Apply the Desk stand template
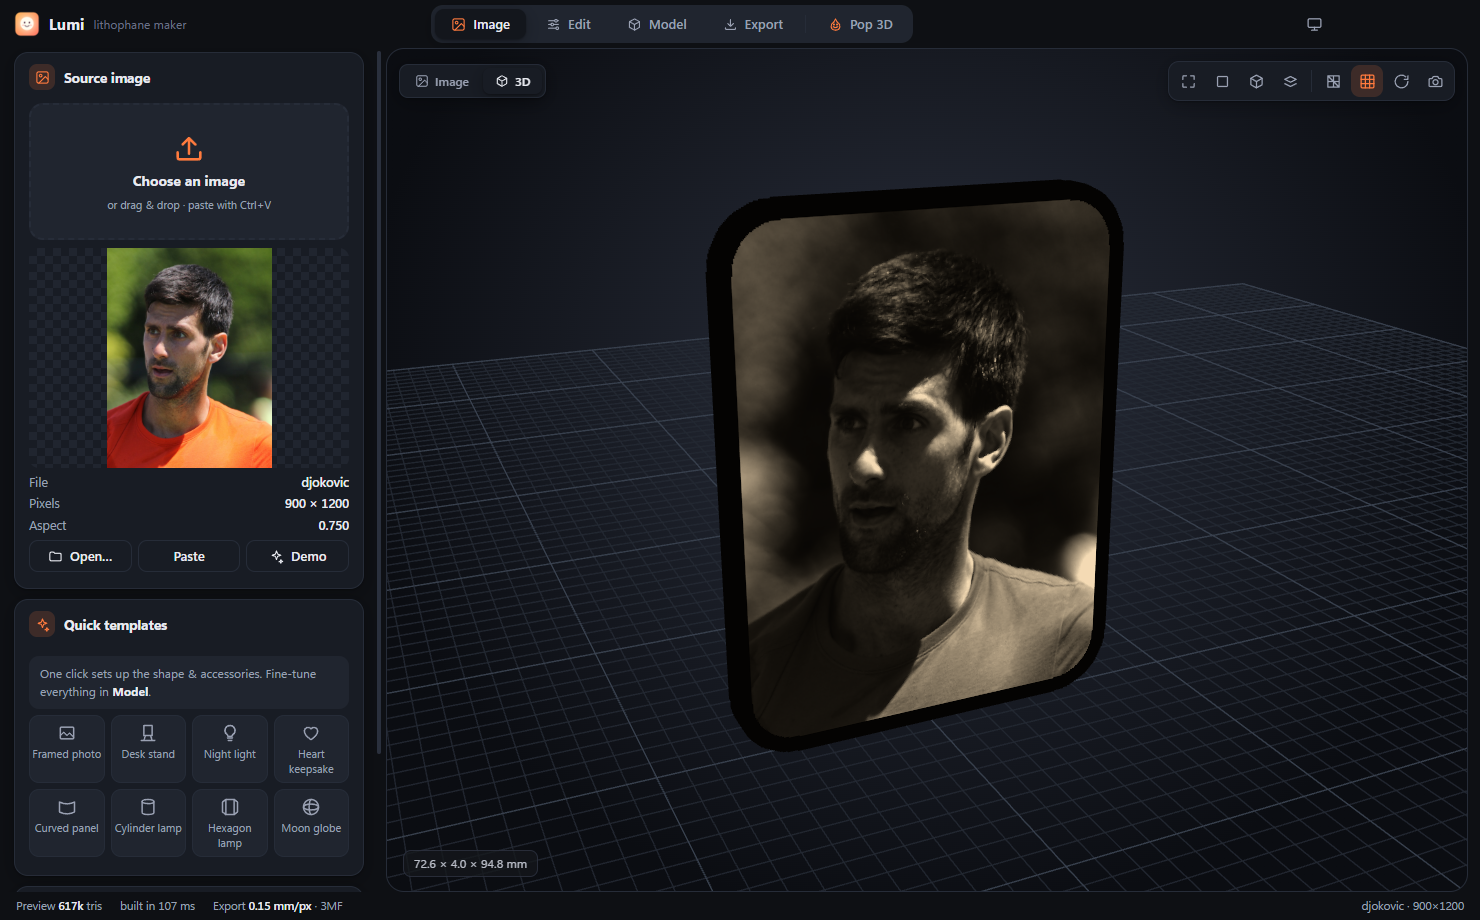The width and height of the screenshot is (1480, 920). point(148,748)
